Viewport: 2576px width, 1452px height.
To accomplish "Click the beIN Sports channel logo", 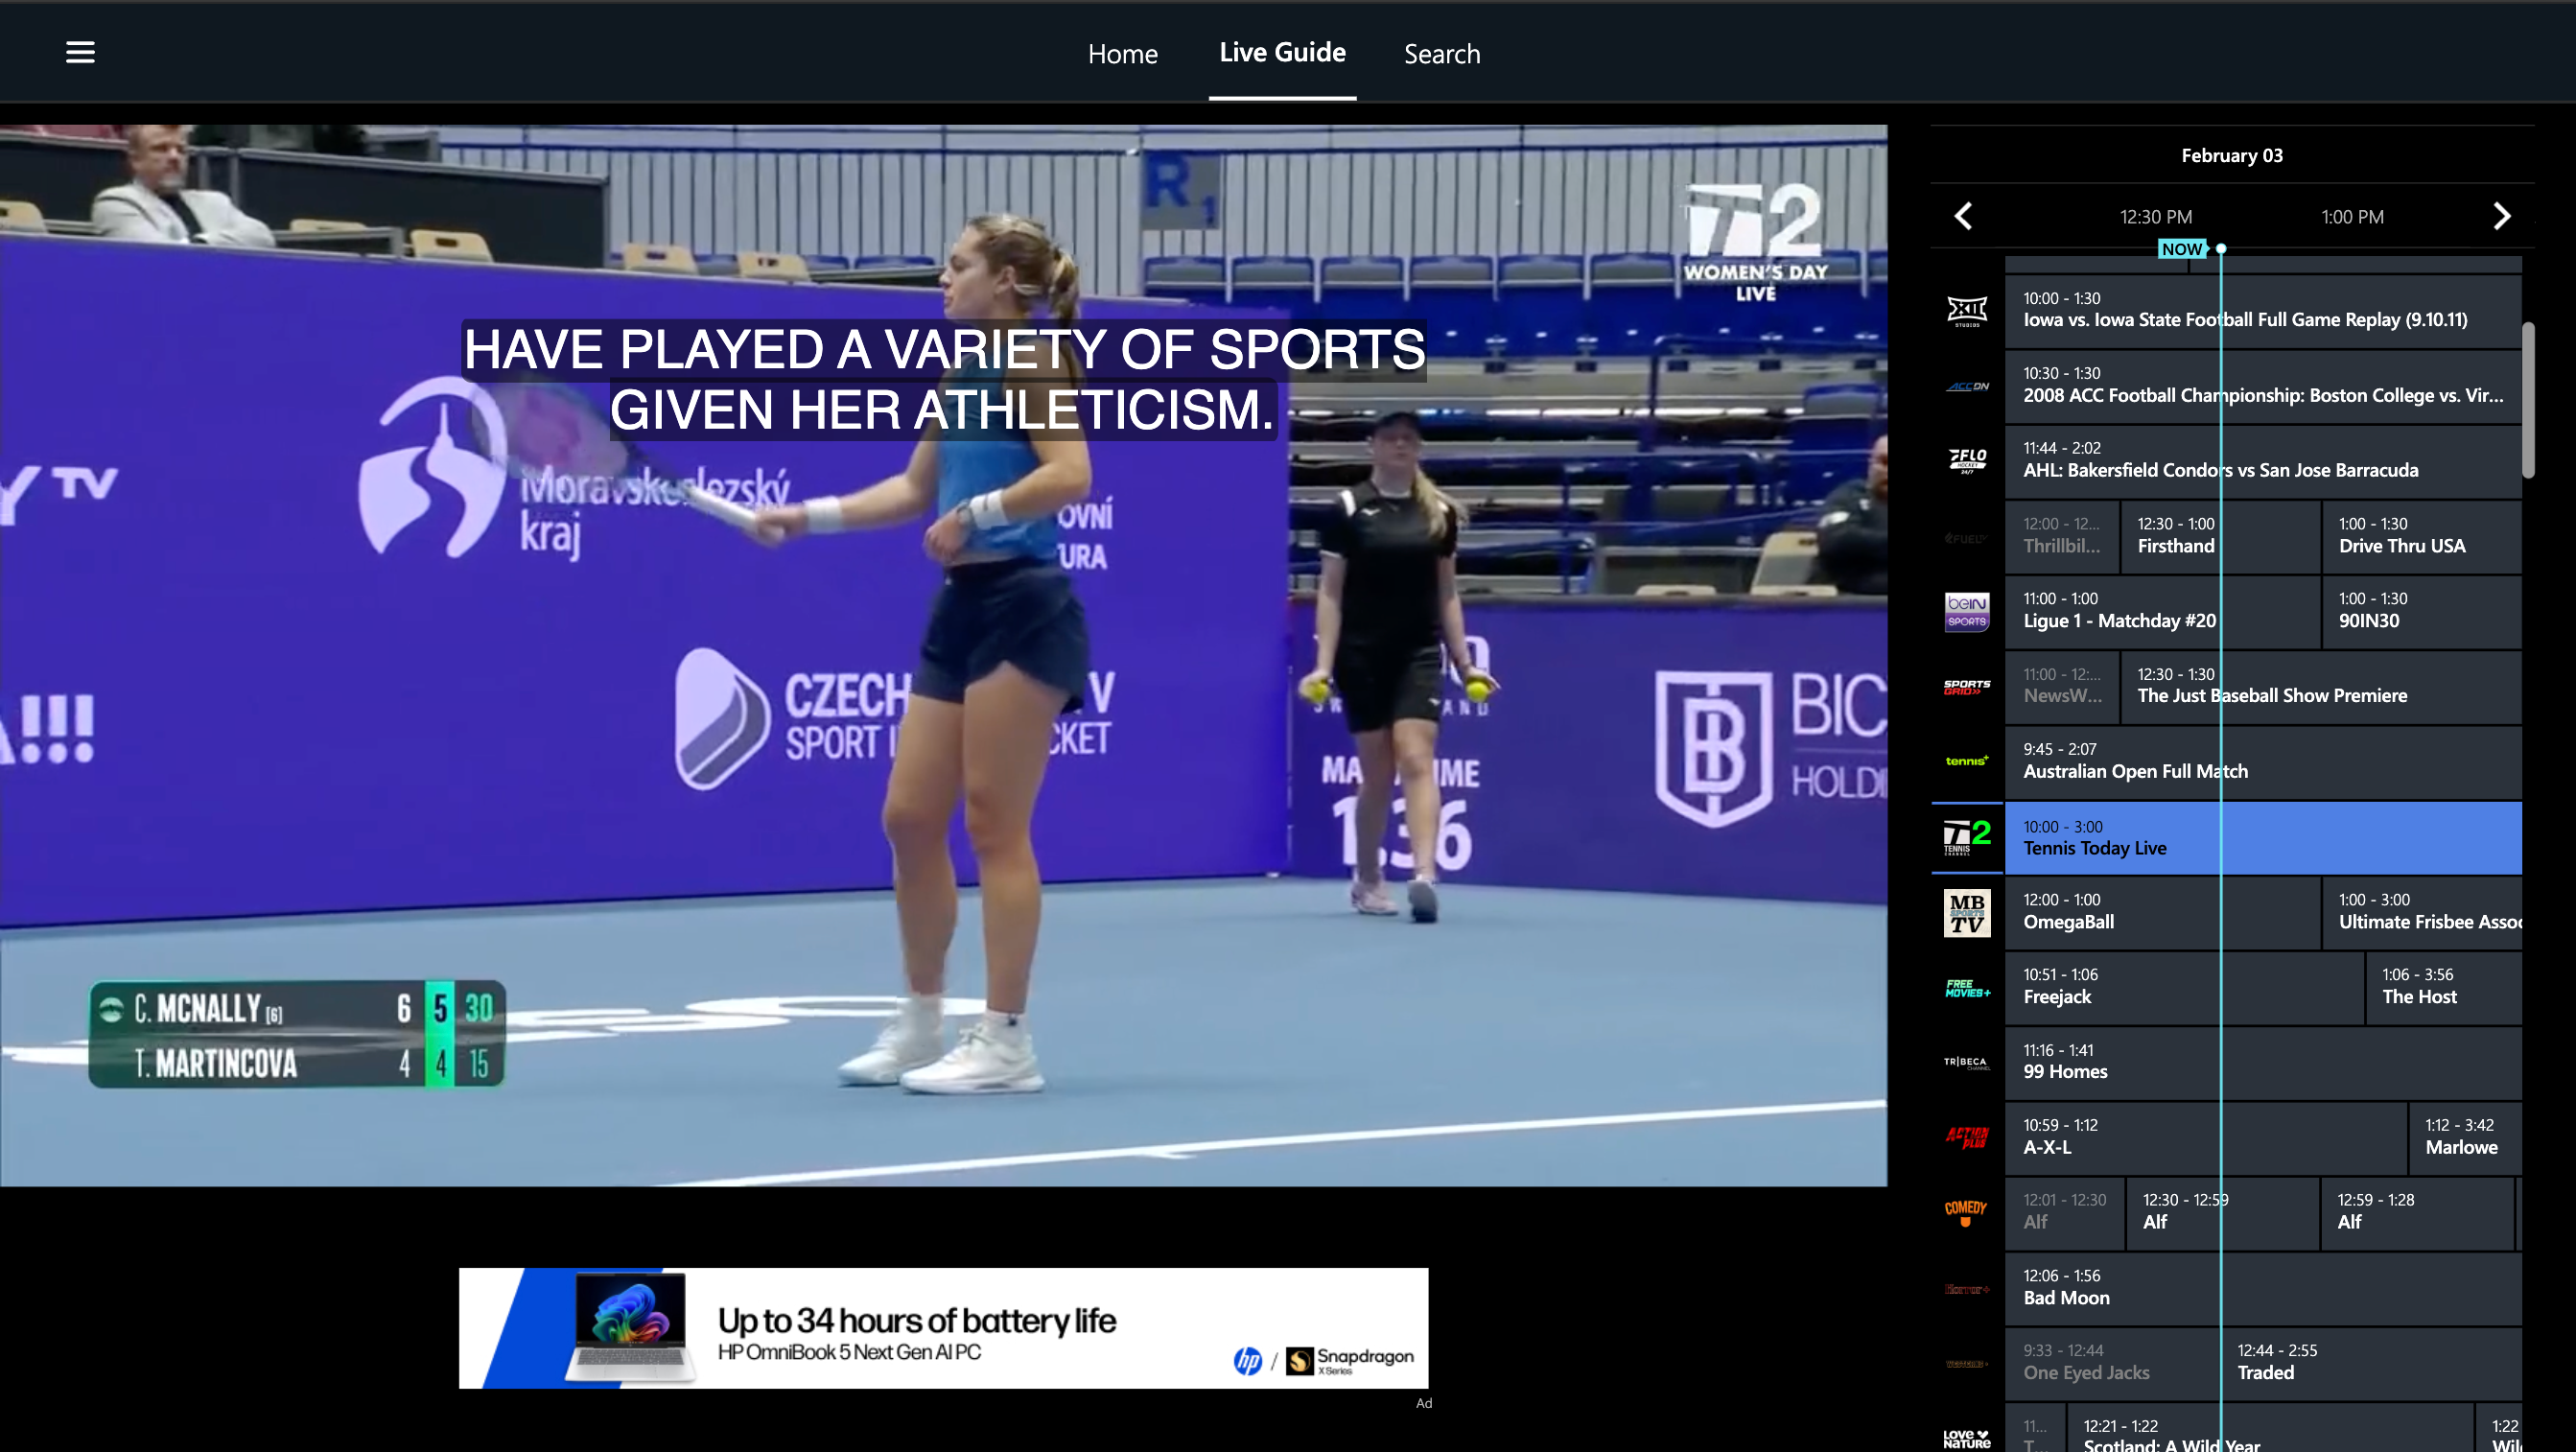I will 1966,611.
